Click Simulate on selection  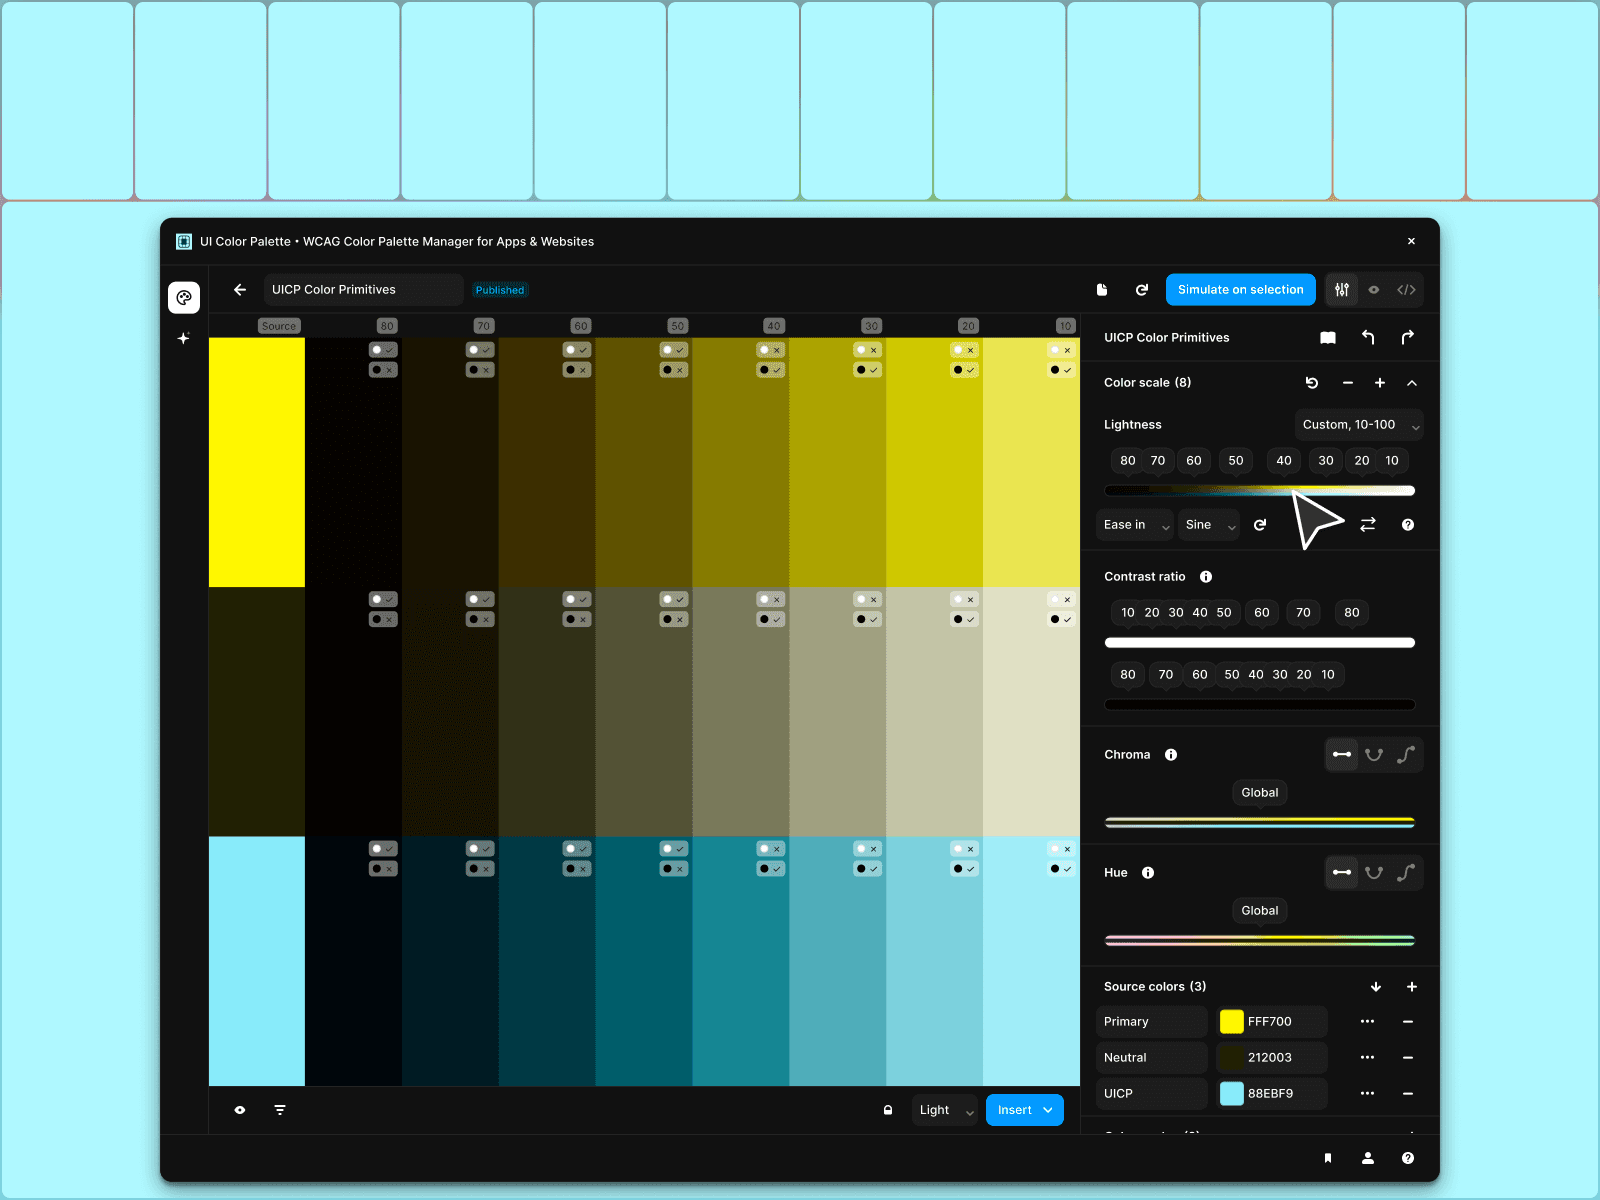pos(1241,290)
